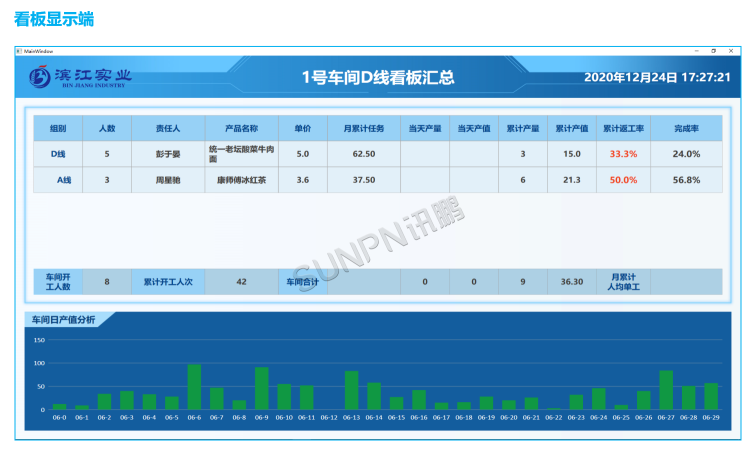Viewport: 750px width, 455px height.
Task: Minimize the MainWindow window
Action: 696,50
